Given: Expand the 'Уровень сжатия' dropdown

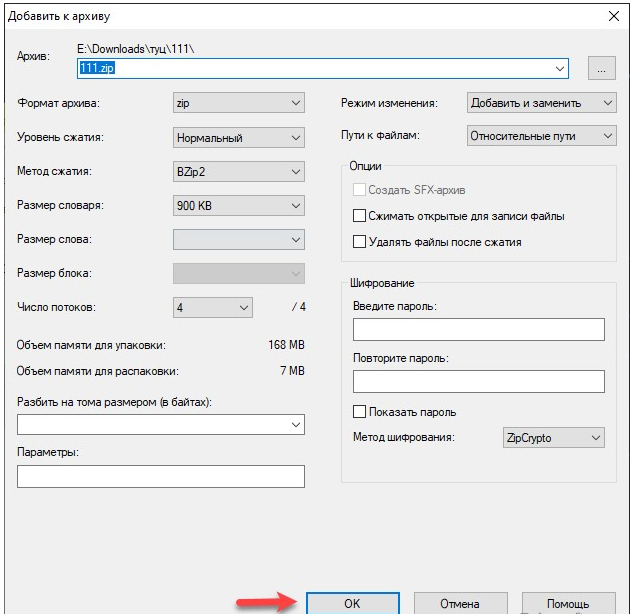Looking at the screenshot, I should [238, 137].
